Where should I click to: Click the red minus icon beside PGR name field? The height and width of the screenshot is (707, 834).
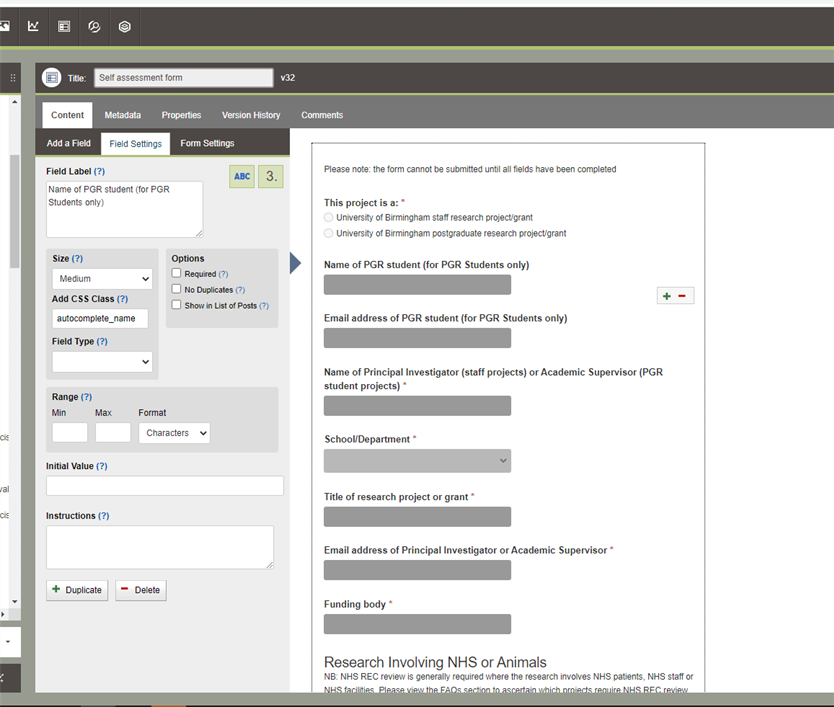pyautogui.click(x=682, y=296)
